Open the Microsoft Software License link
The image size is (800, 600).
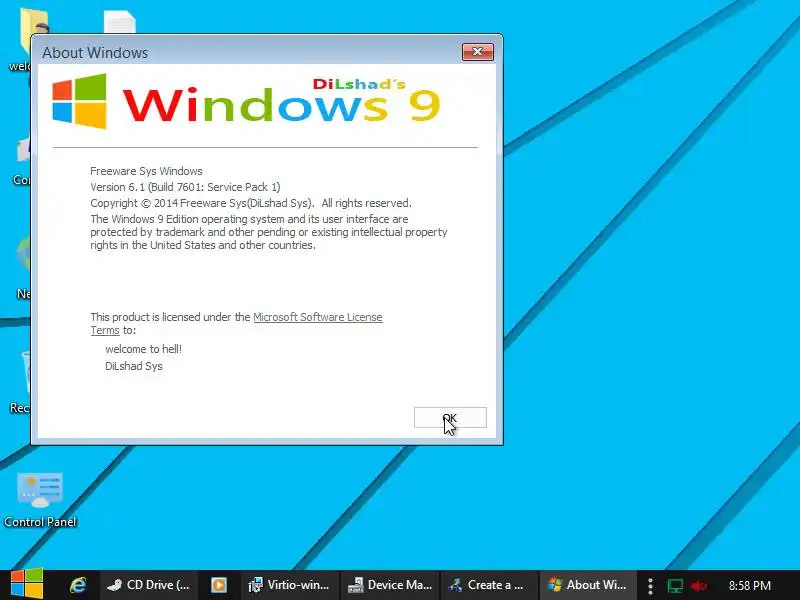click(317, 317)
